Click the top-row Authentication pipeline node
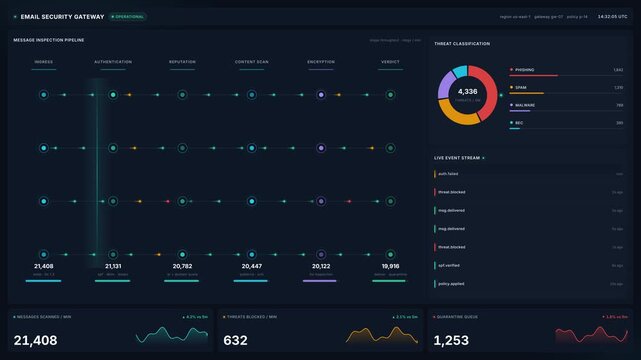Screen dimensions: 641x360 click(113, 95)
